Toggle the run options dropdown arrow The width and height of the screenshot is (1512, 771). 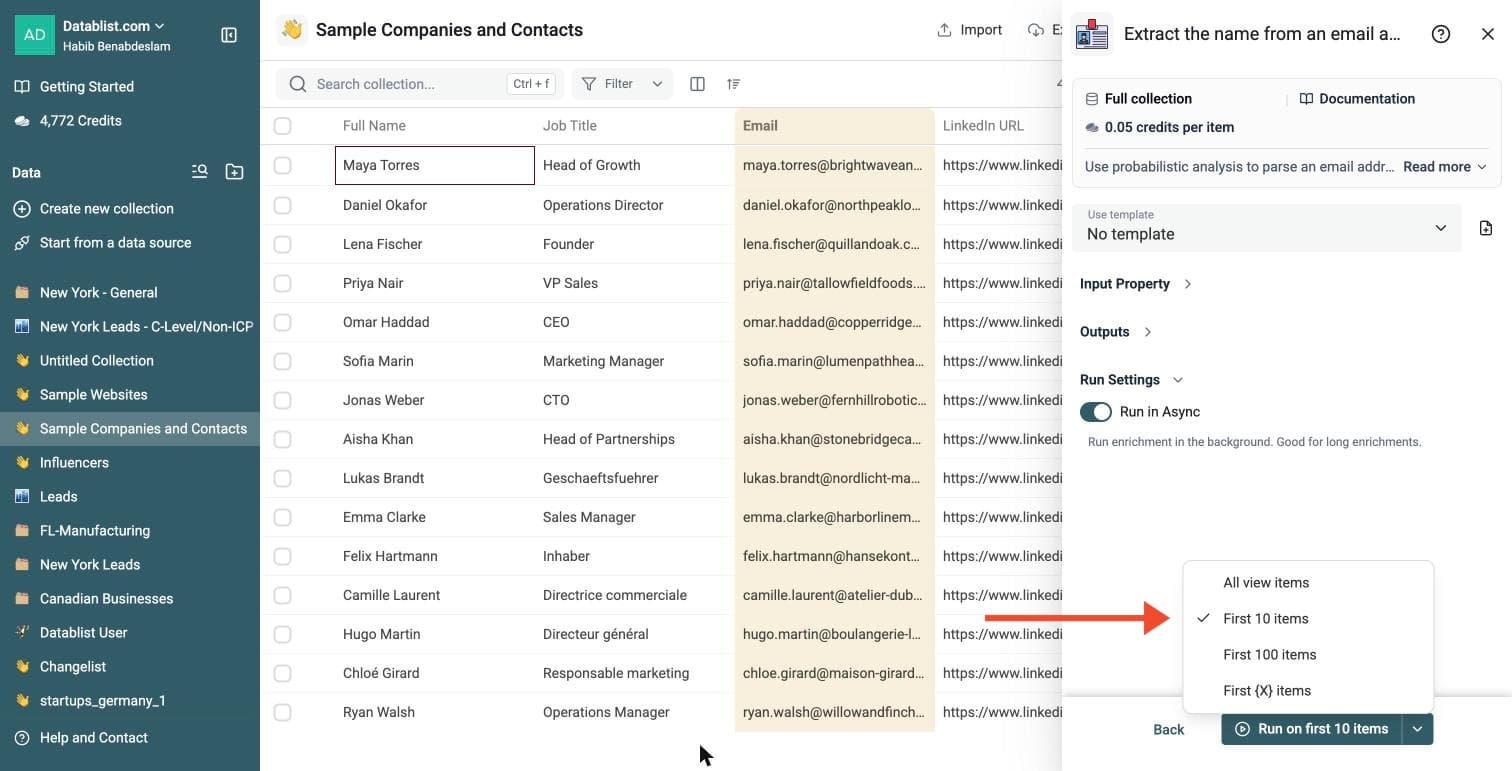(1418, 729)
